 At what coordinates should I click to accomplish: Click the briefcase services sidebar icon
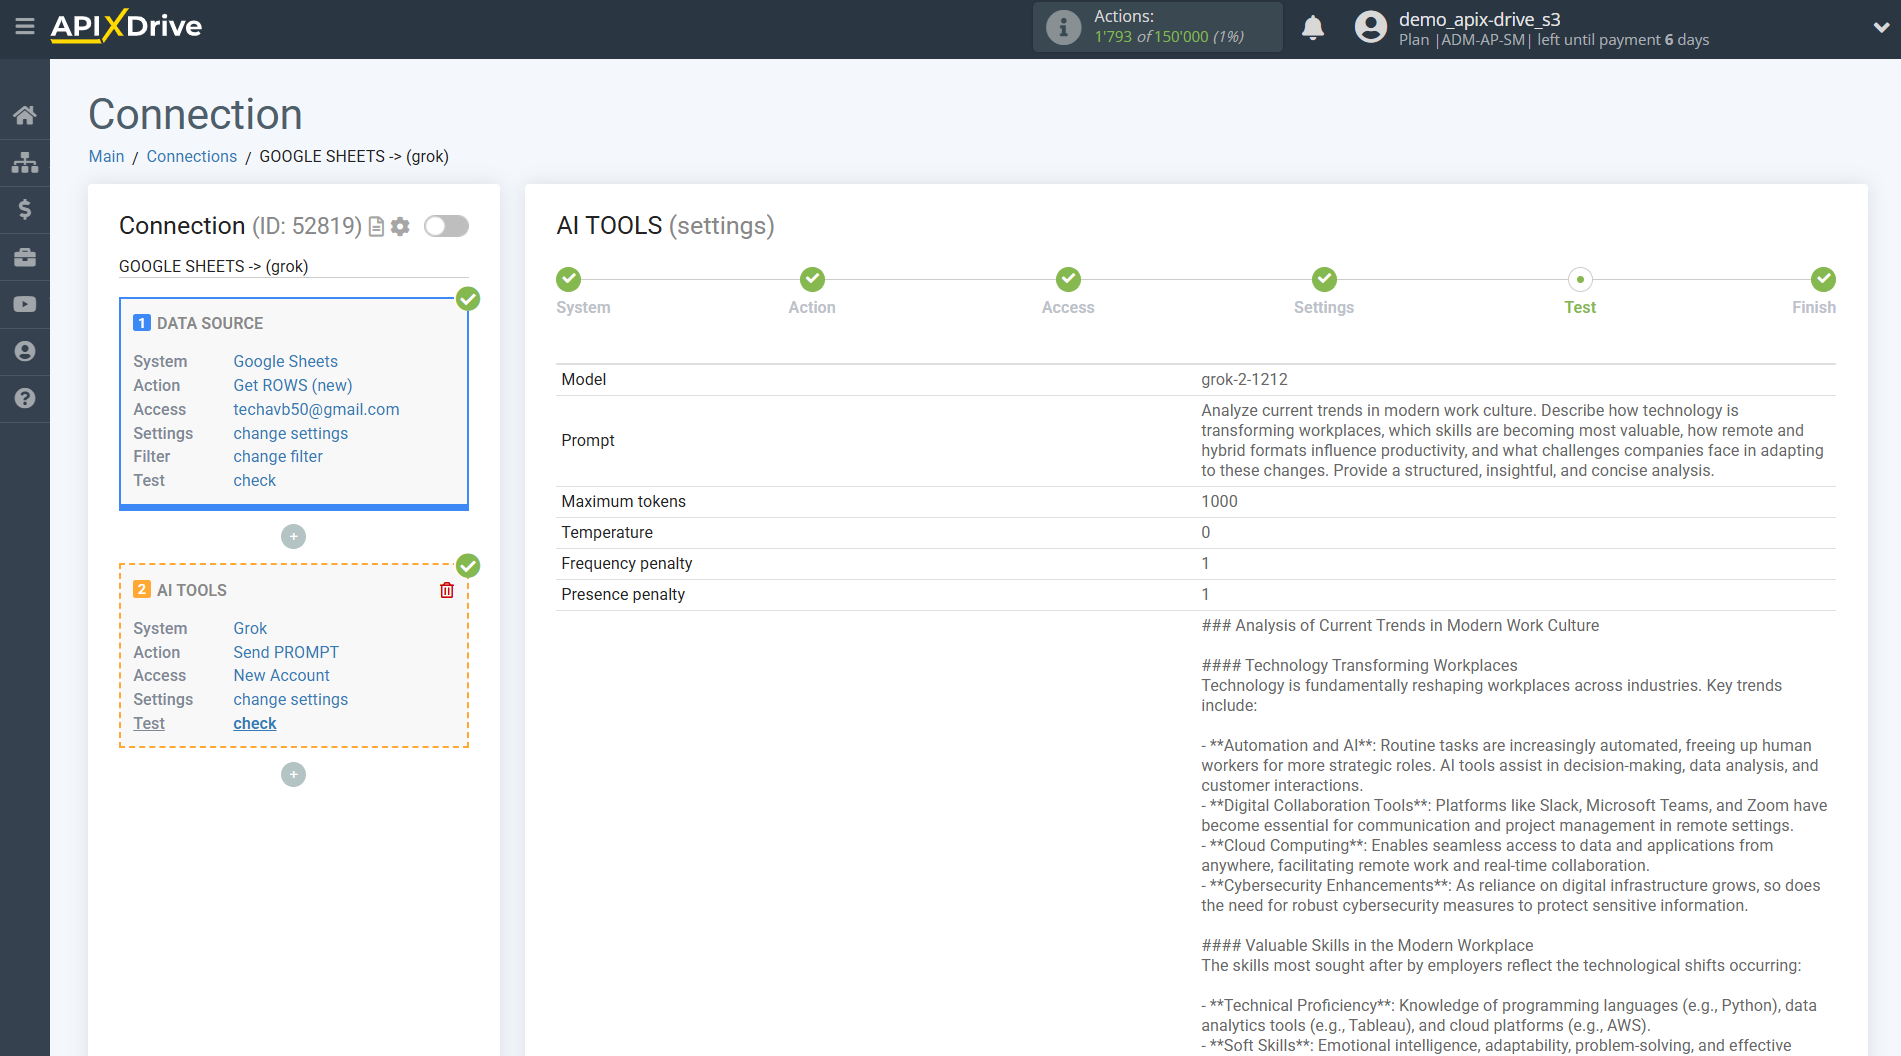(25, 256)
